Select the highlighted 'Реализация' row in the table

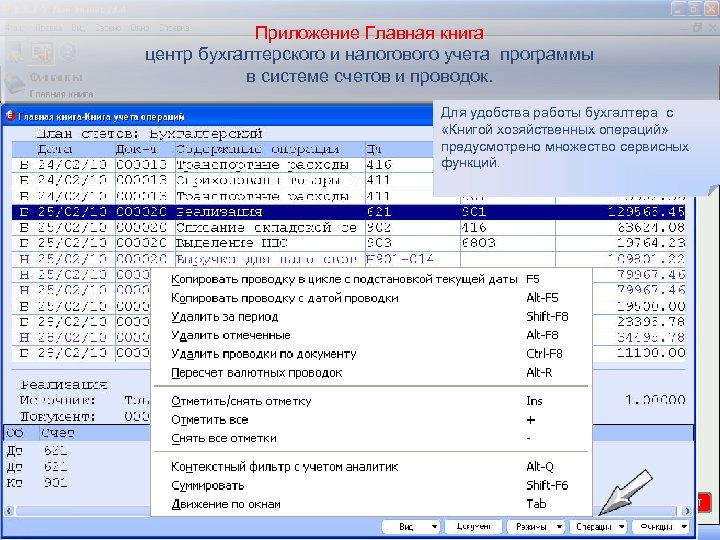(349, 212)
